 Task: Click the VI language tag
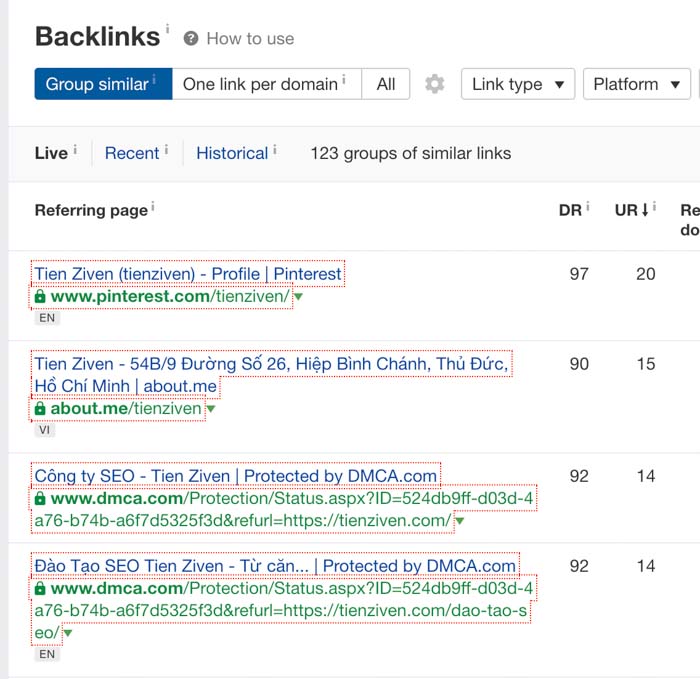click(45, 430)
